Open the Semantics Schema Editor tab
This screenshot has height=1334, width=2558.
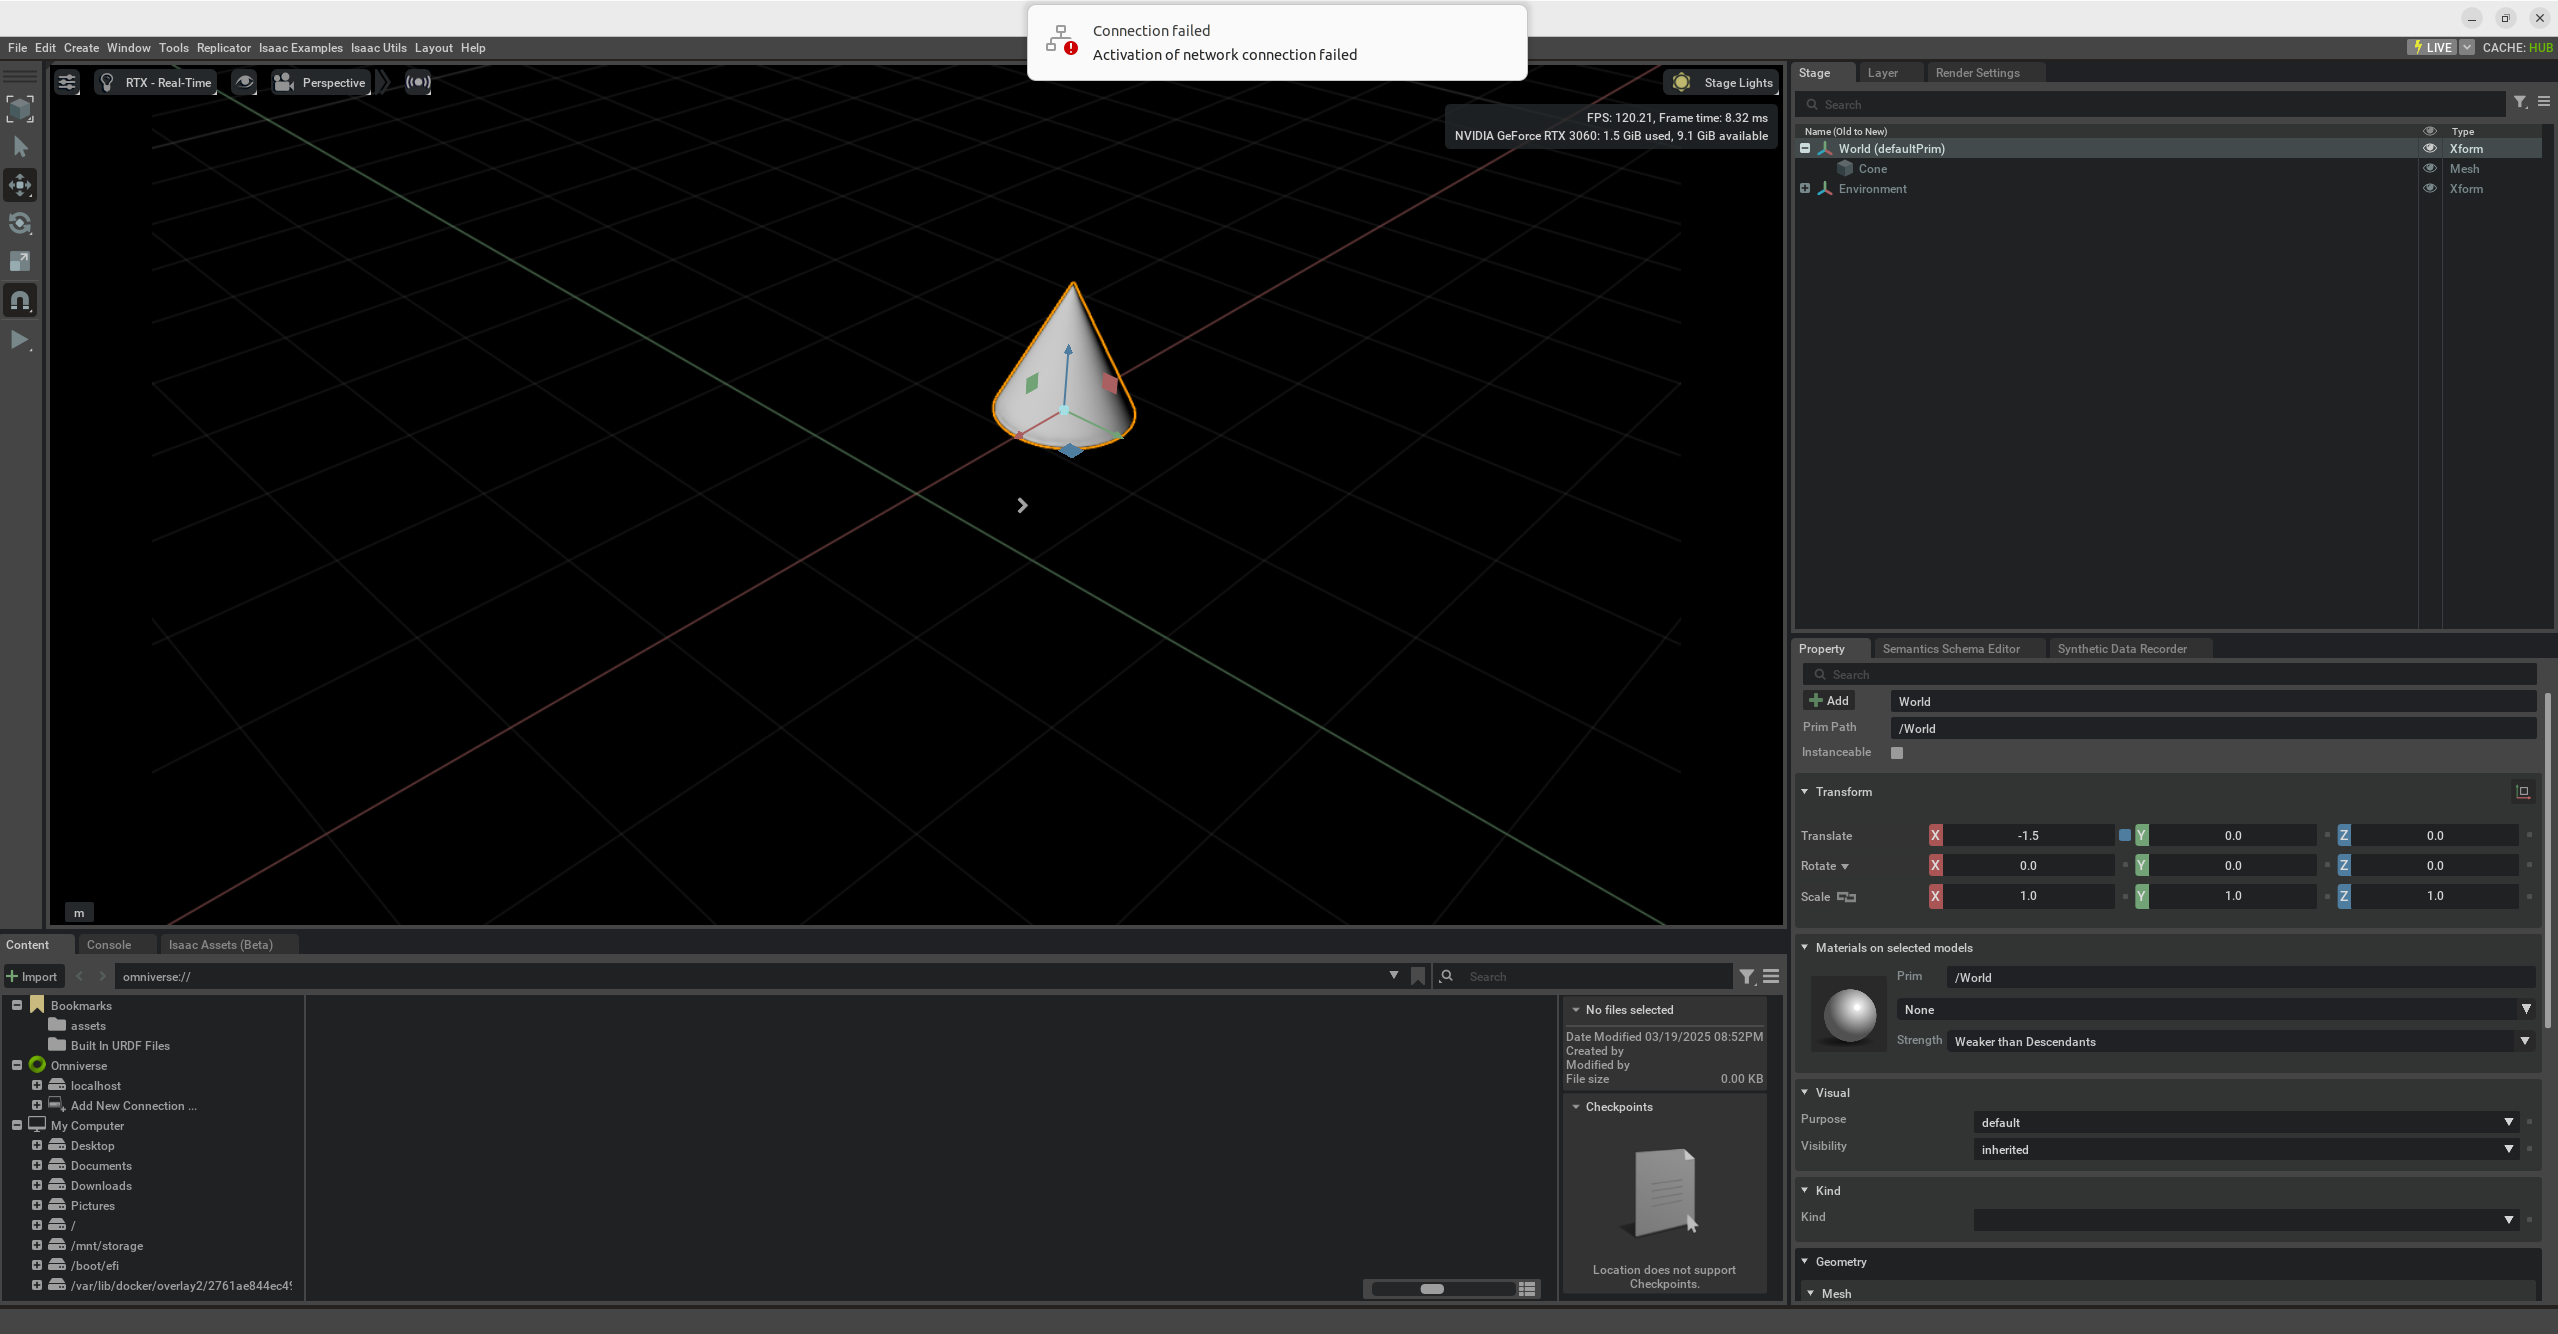pyautogui.click(x=1950, y=649)
